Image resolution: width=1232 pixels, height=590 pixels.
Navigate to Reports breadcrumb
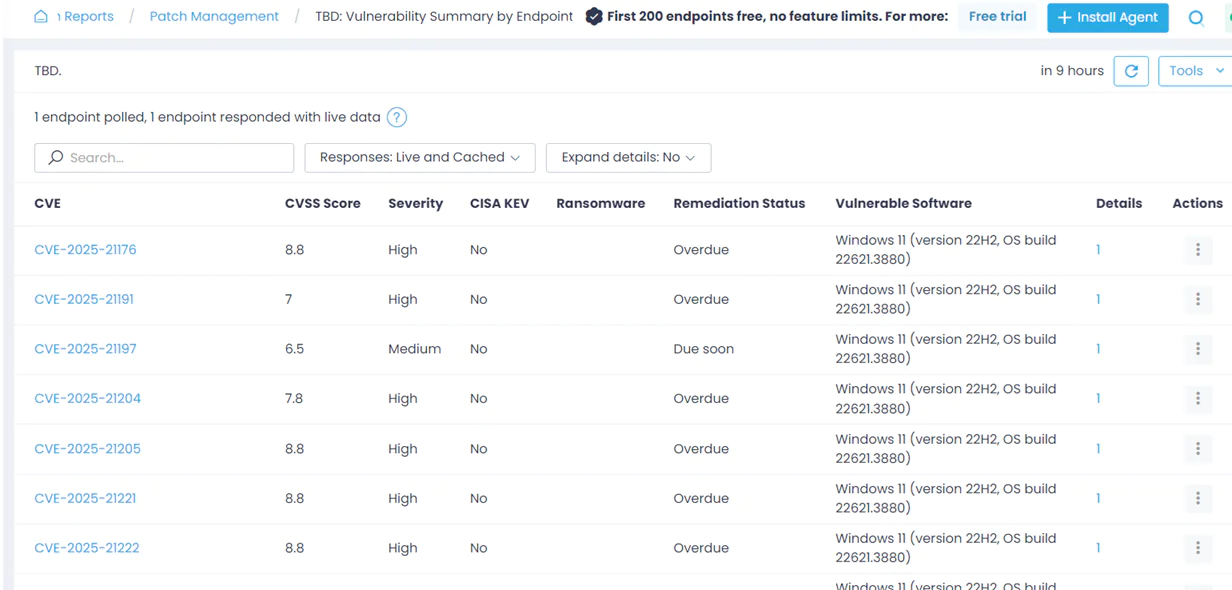tap(88, 17)
